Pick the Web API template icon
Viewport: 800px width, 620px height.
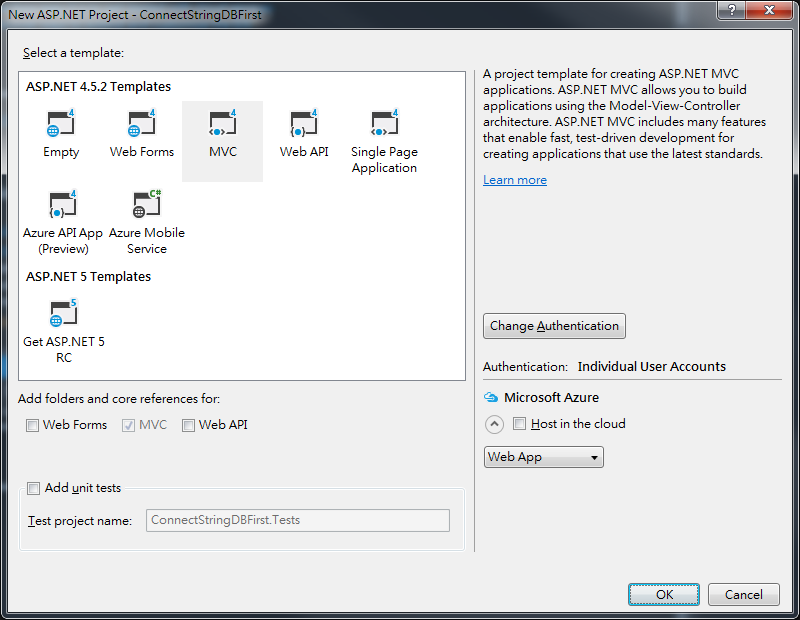pos(304,123)
